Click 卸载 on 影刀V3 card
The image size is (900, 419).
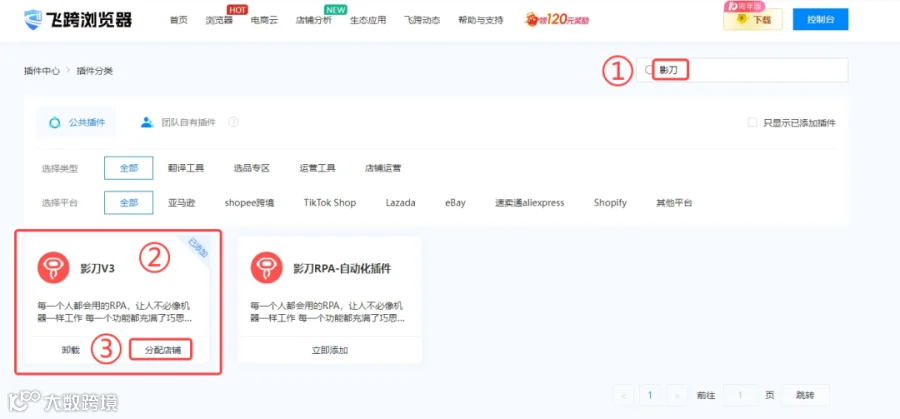[71, 350]
